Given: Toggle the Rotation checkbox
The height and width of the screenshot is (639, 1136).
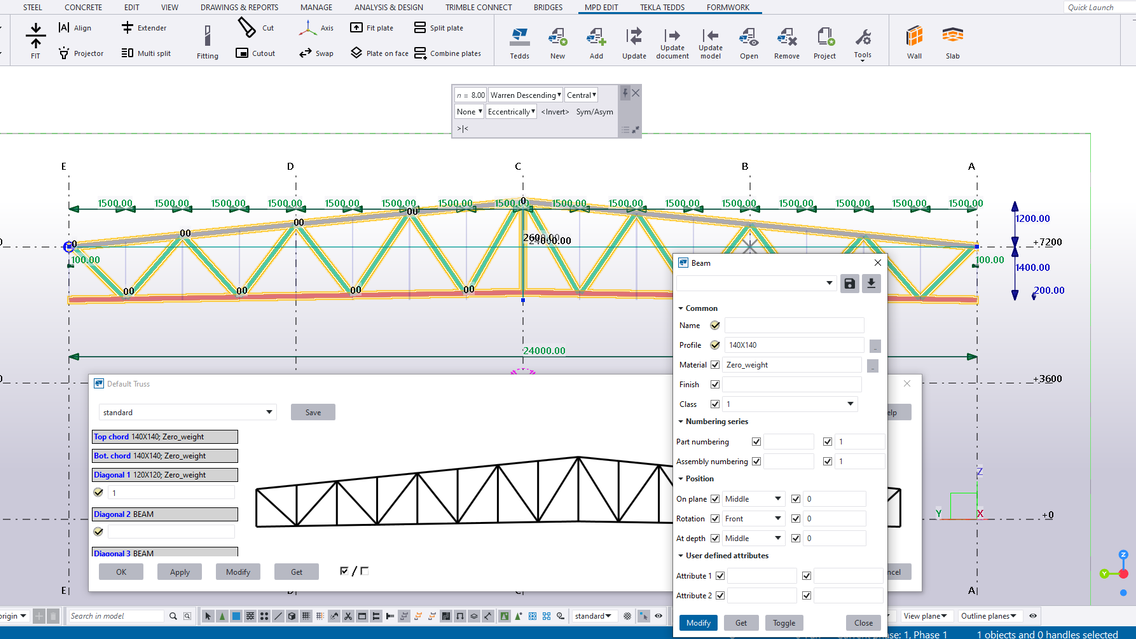Looking at the screenshot, I should pyautogui.click(x=715, y=518).
